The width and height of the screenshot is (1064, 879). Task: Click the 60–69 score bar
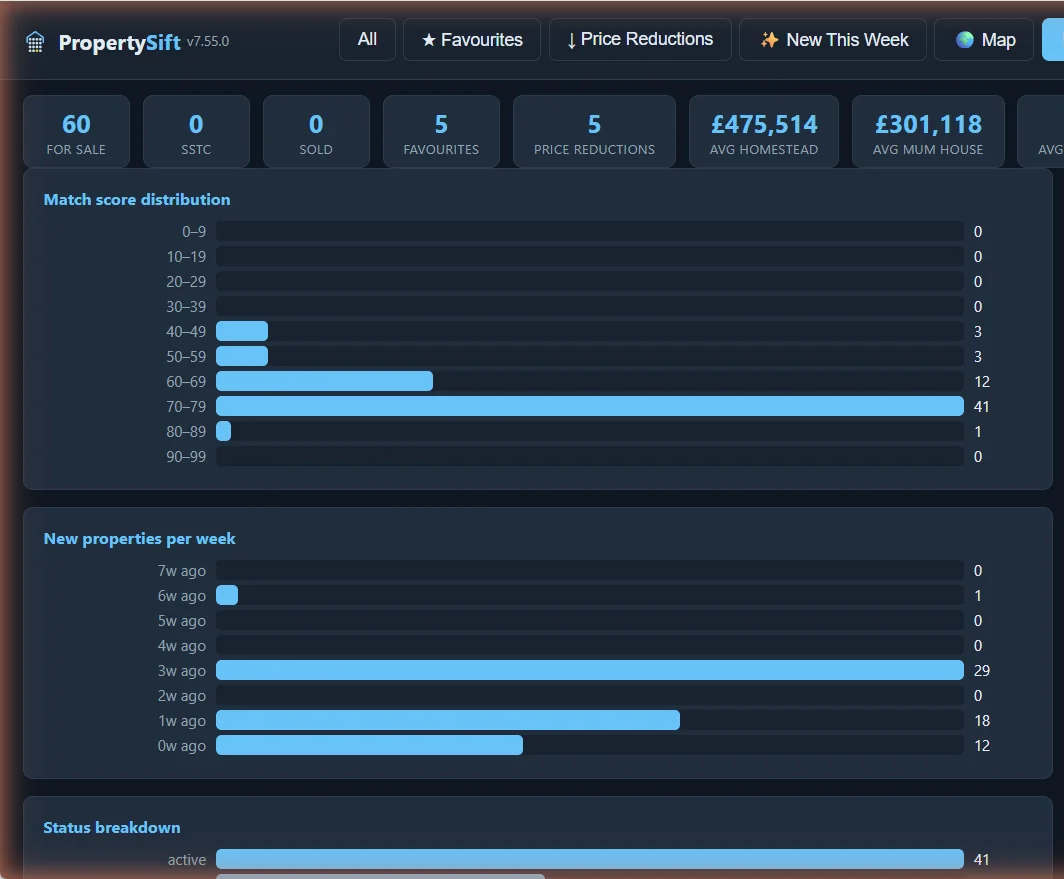click(x=324, y=381)
